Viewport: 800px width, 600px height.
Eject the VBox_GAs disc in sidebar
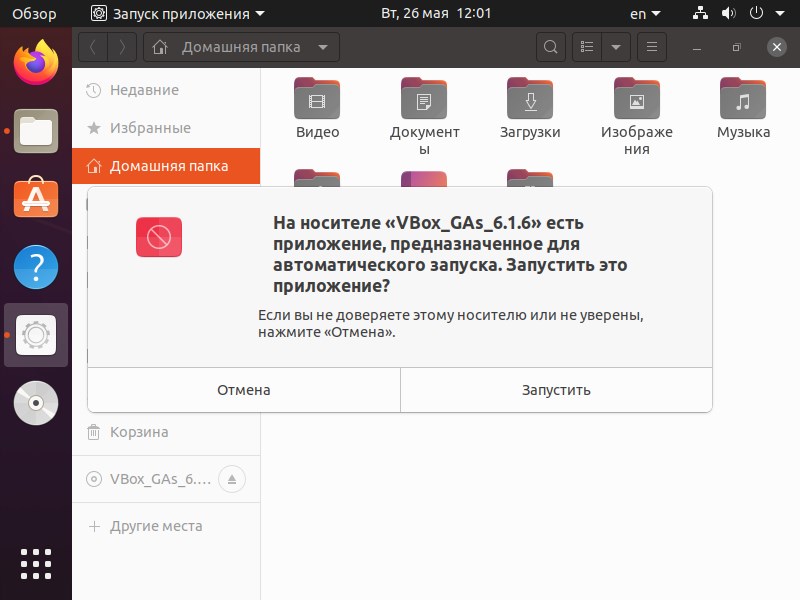(x=232, y=479)
